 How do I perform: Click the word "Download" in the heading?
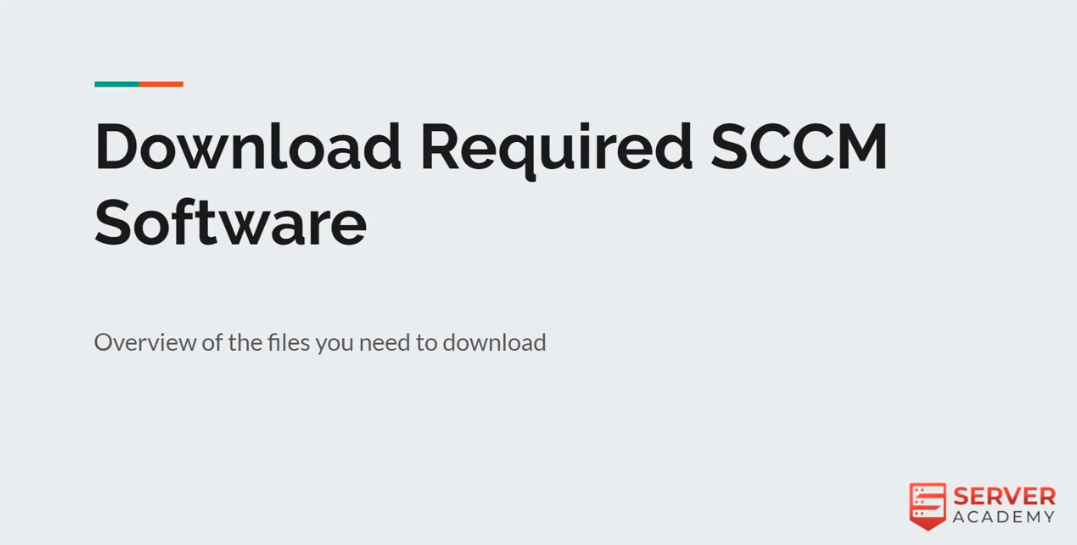(x=248, y=146)
